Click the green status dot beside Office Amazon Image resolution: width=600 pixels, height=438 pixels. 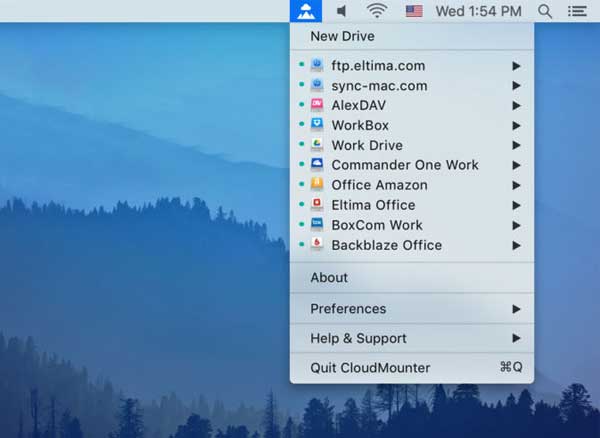point(302,184)
